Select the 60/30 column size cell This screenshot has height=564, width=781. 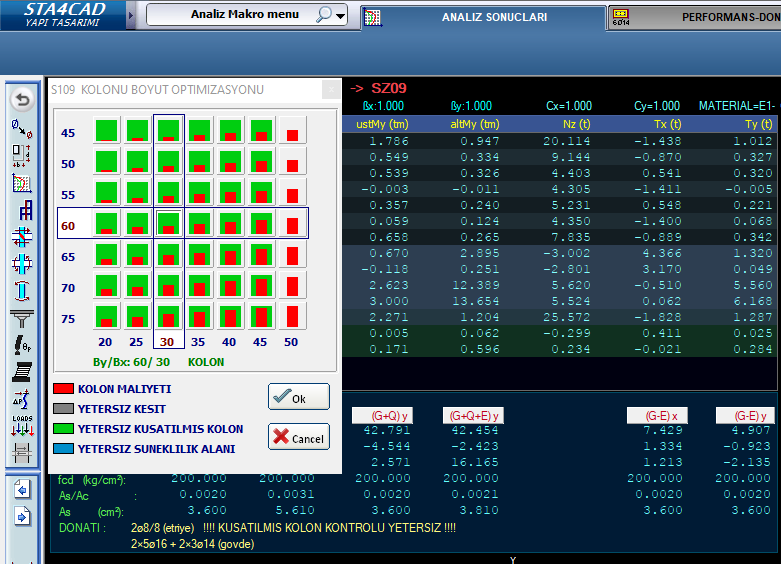[x=169, y=224]
